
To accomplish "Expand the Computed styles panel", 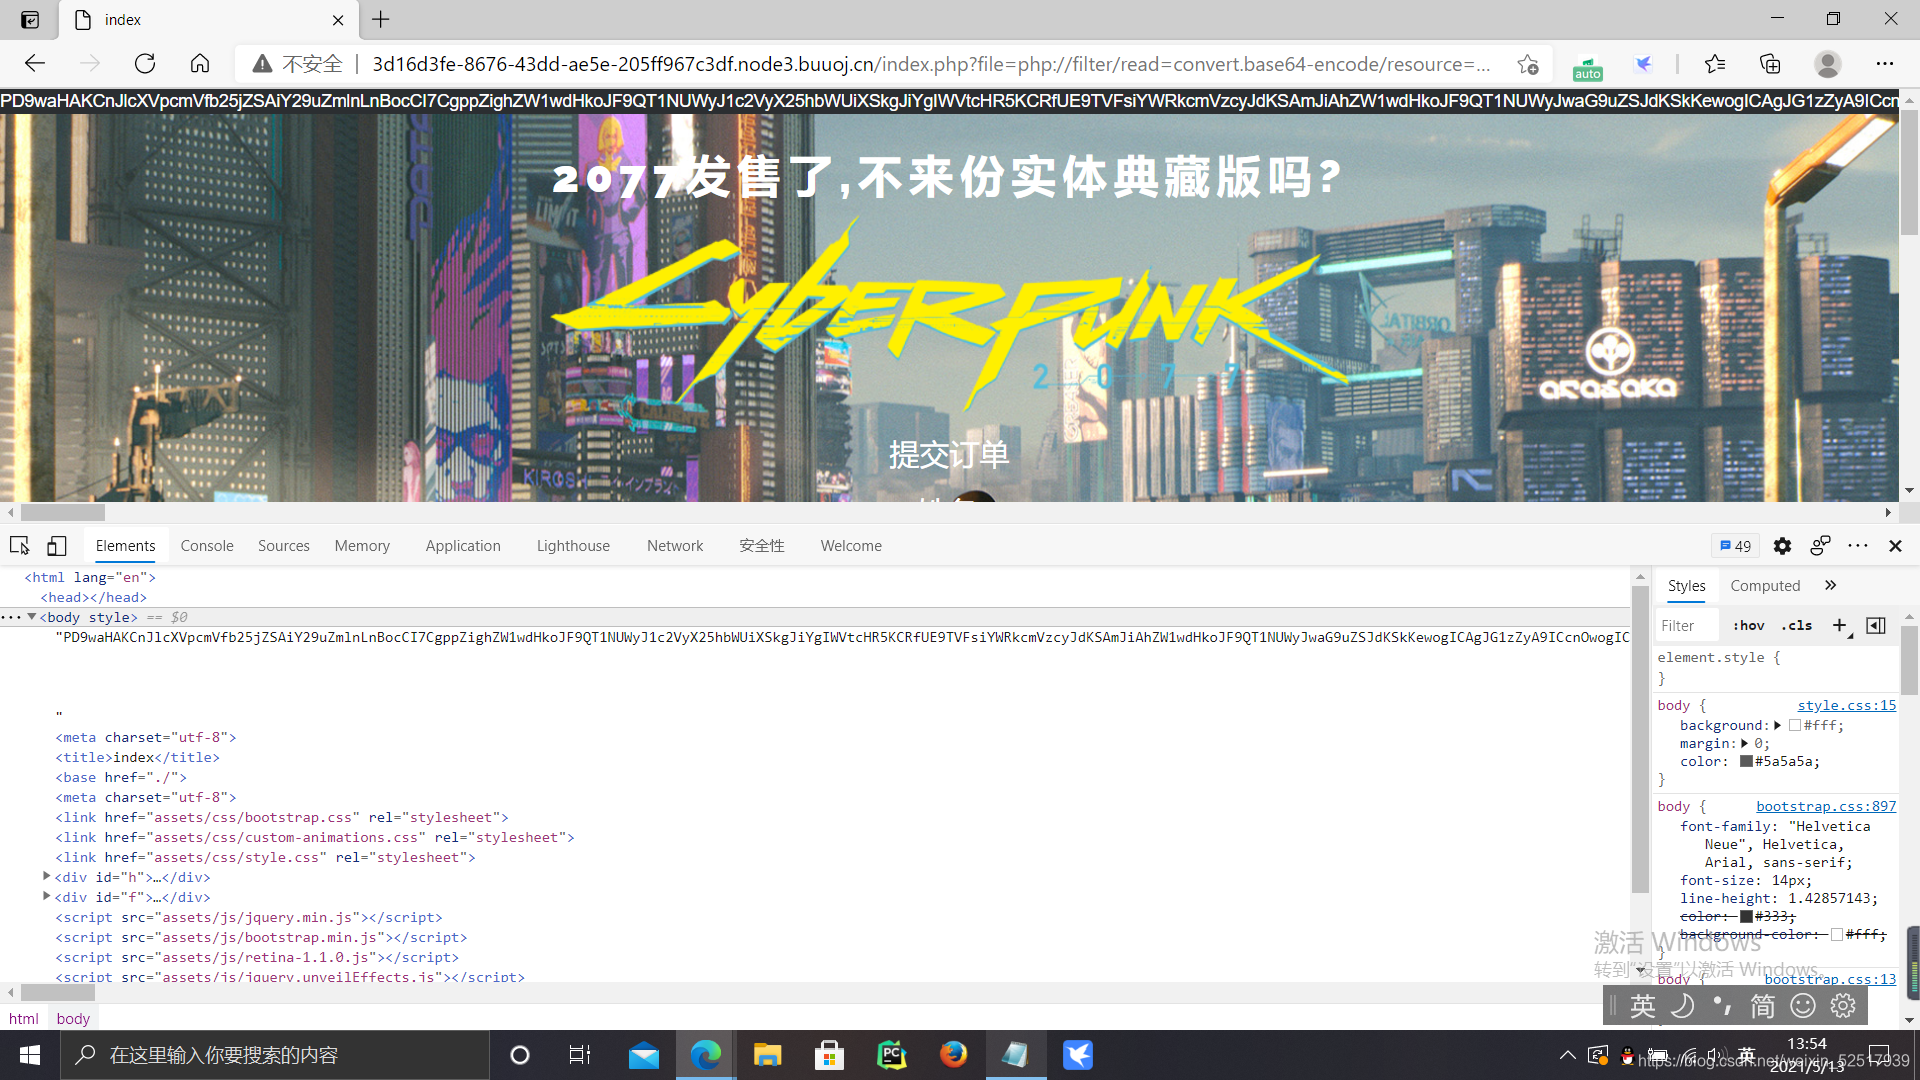I will (1766, 585).
